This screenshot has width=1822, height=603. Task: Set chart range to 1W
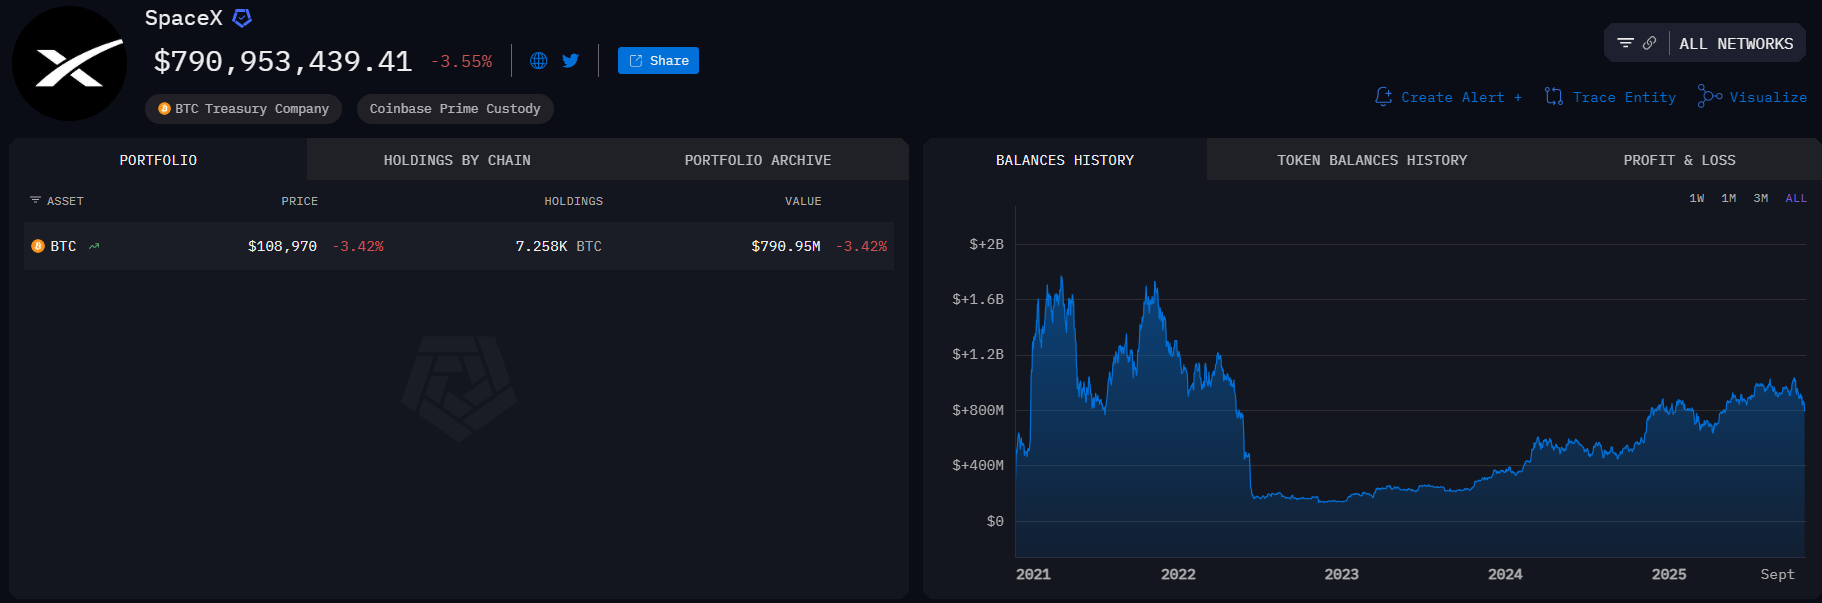[1696, 198]
